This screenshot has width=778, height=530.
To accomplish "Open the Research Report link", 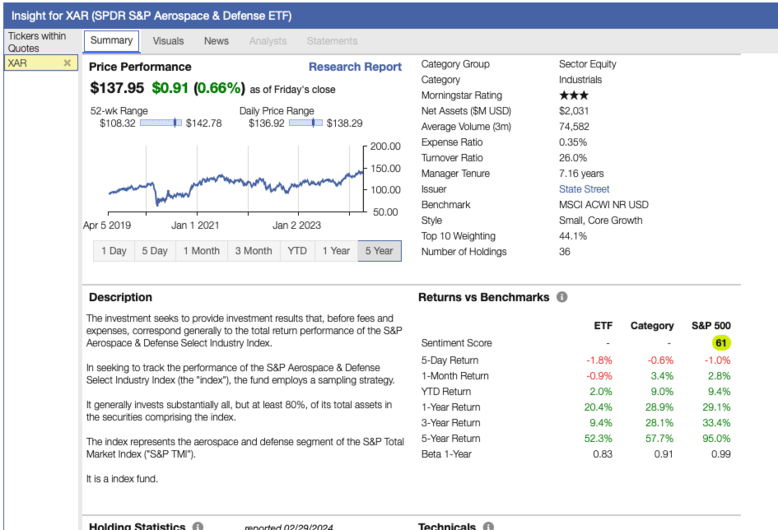I will (x=355, y=66).
